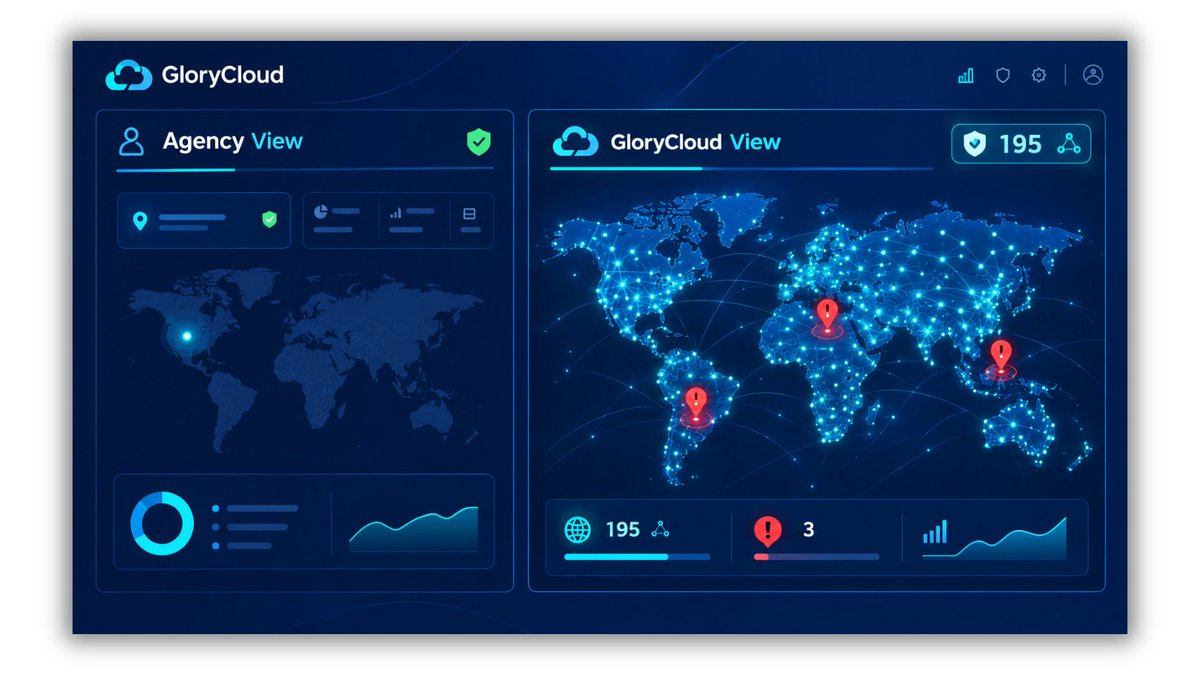Image resolution: width=1200 pixels, height=675 pixels.
Task: Select the GloryCloud View tab title
Action: click(695, 142)
